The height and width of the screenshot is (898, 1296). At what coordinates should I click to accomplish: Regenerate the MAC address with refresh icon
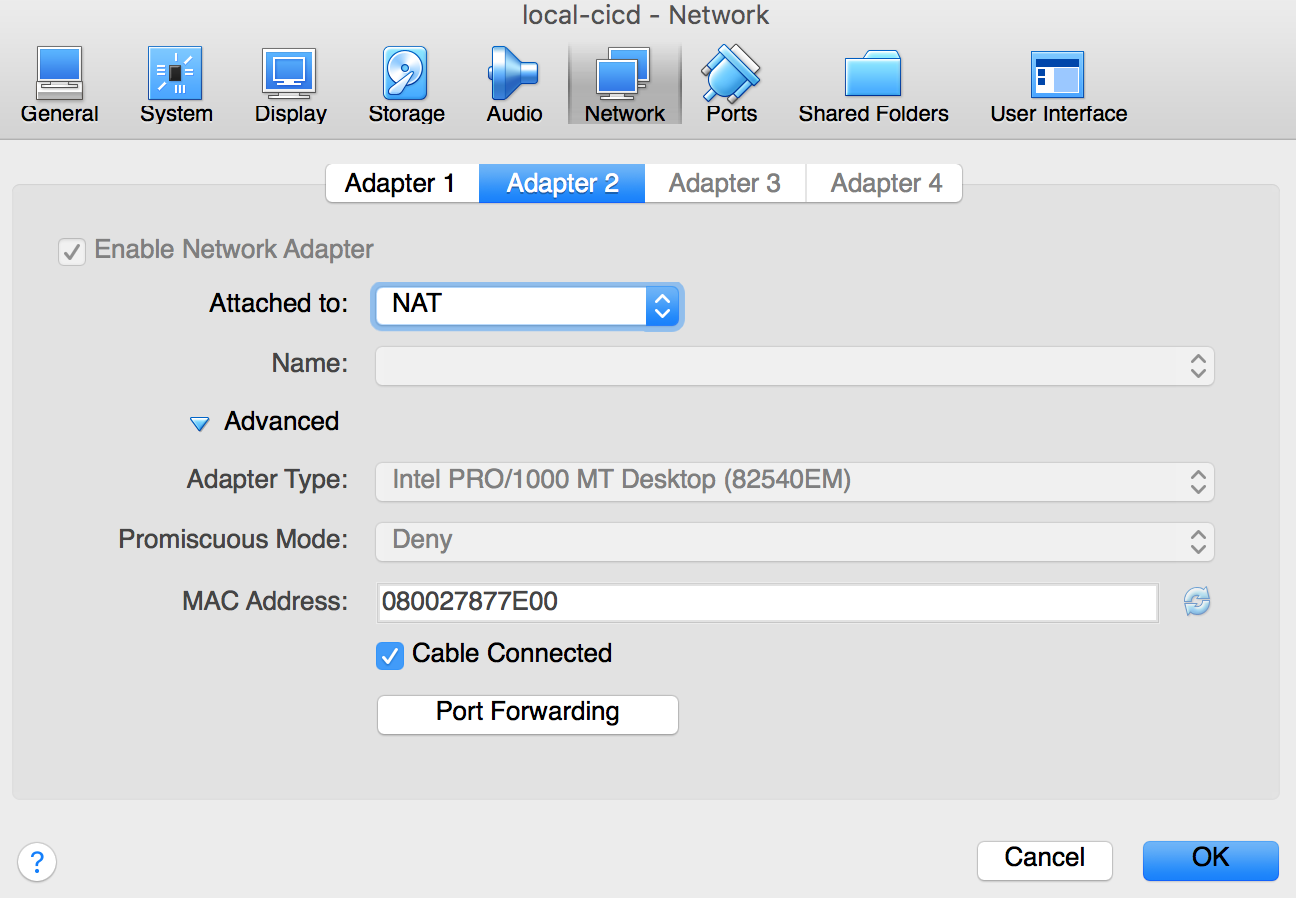(1197, 602)
